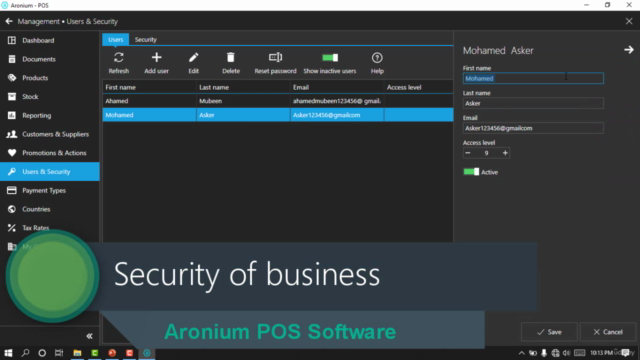Select the Ahamed user row
The image size is (640, 360).
[278, 101]
